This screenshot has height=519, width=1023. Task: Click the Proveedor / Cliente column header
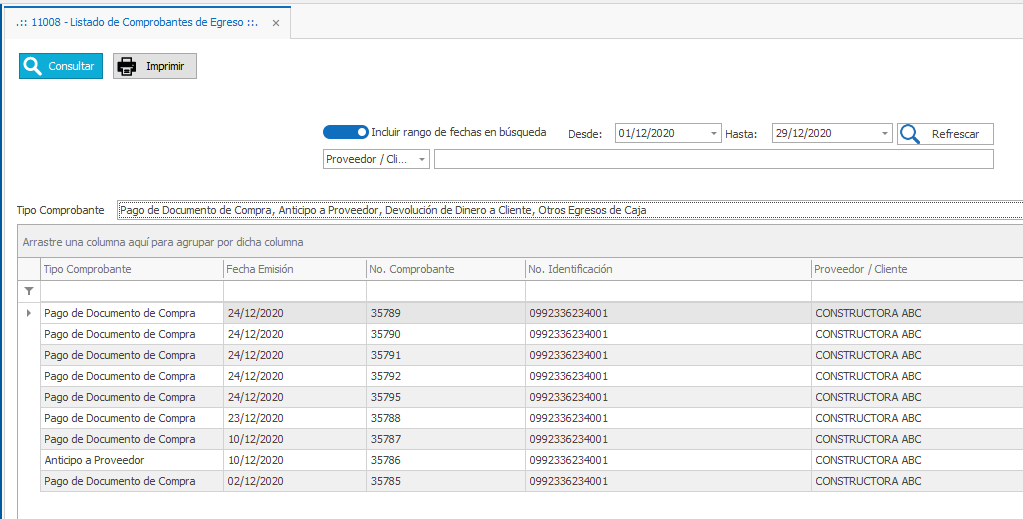[915, 269]
